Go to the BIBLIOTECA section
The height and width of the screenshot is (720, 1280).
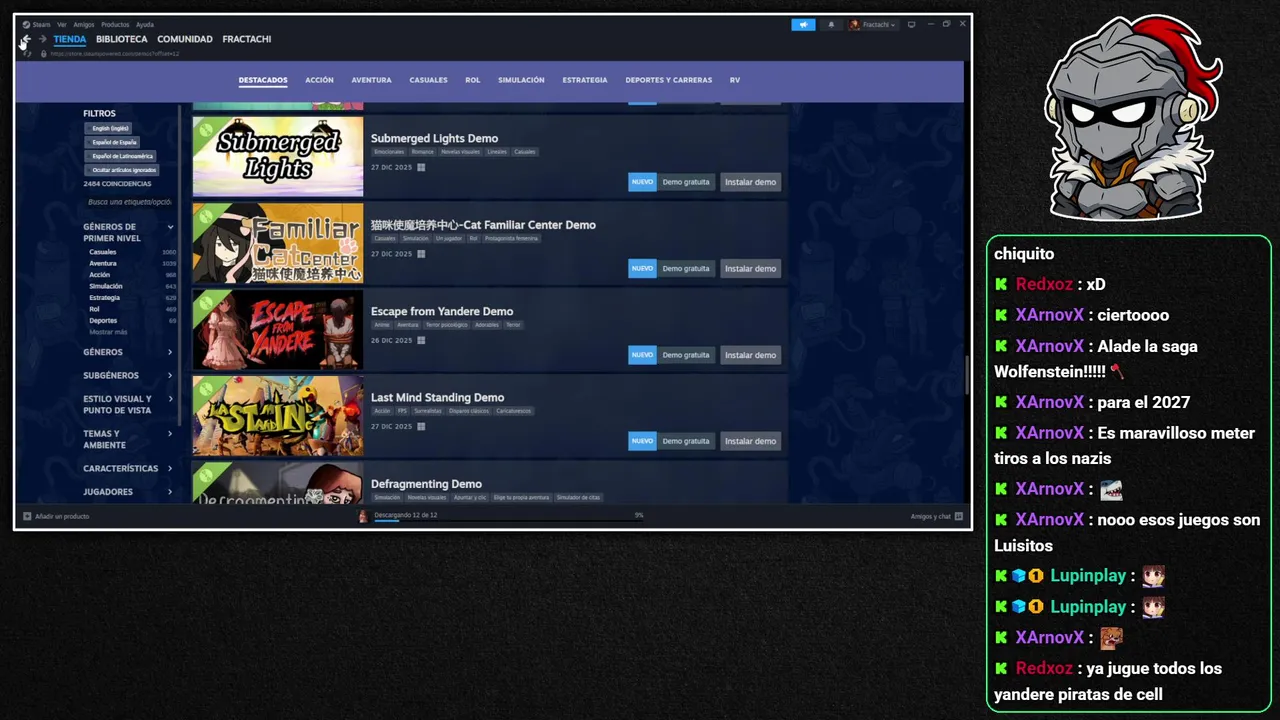(x=122, y=39)
